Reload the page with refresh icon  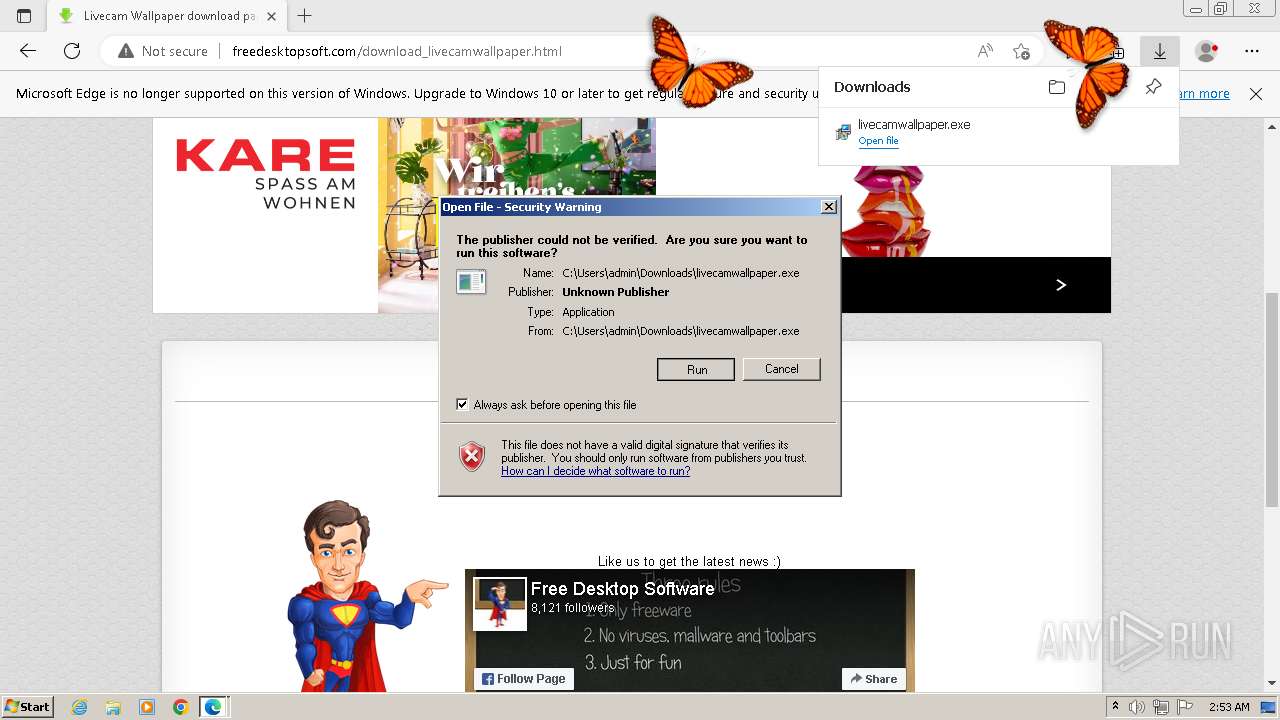pyautogui.click(x=72, y=51)
